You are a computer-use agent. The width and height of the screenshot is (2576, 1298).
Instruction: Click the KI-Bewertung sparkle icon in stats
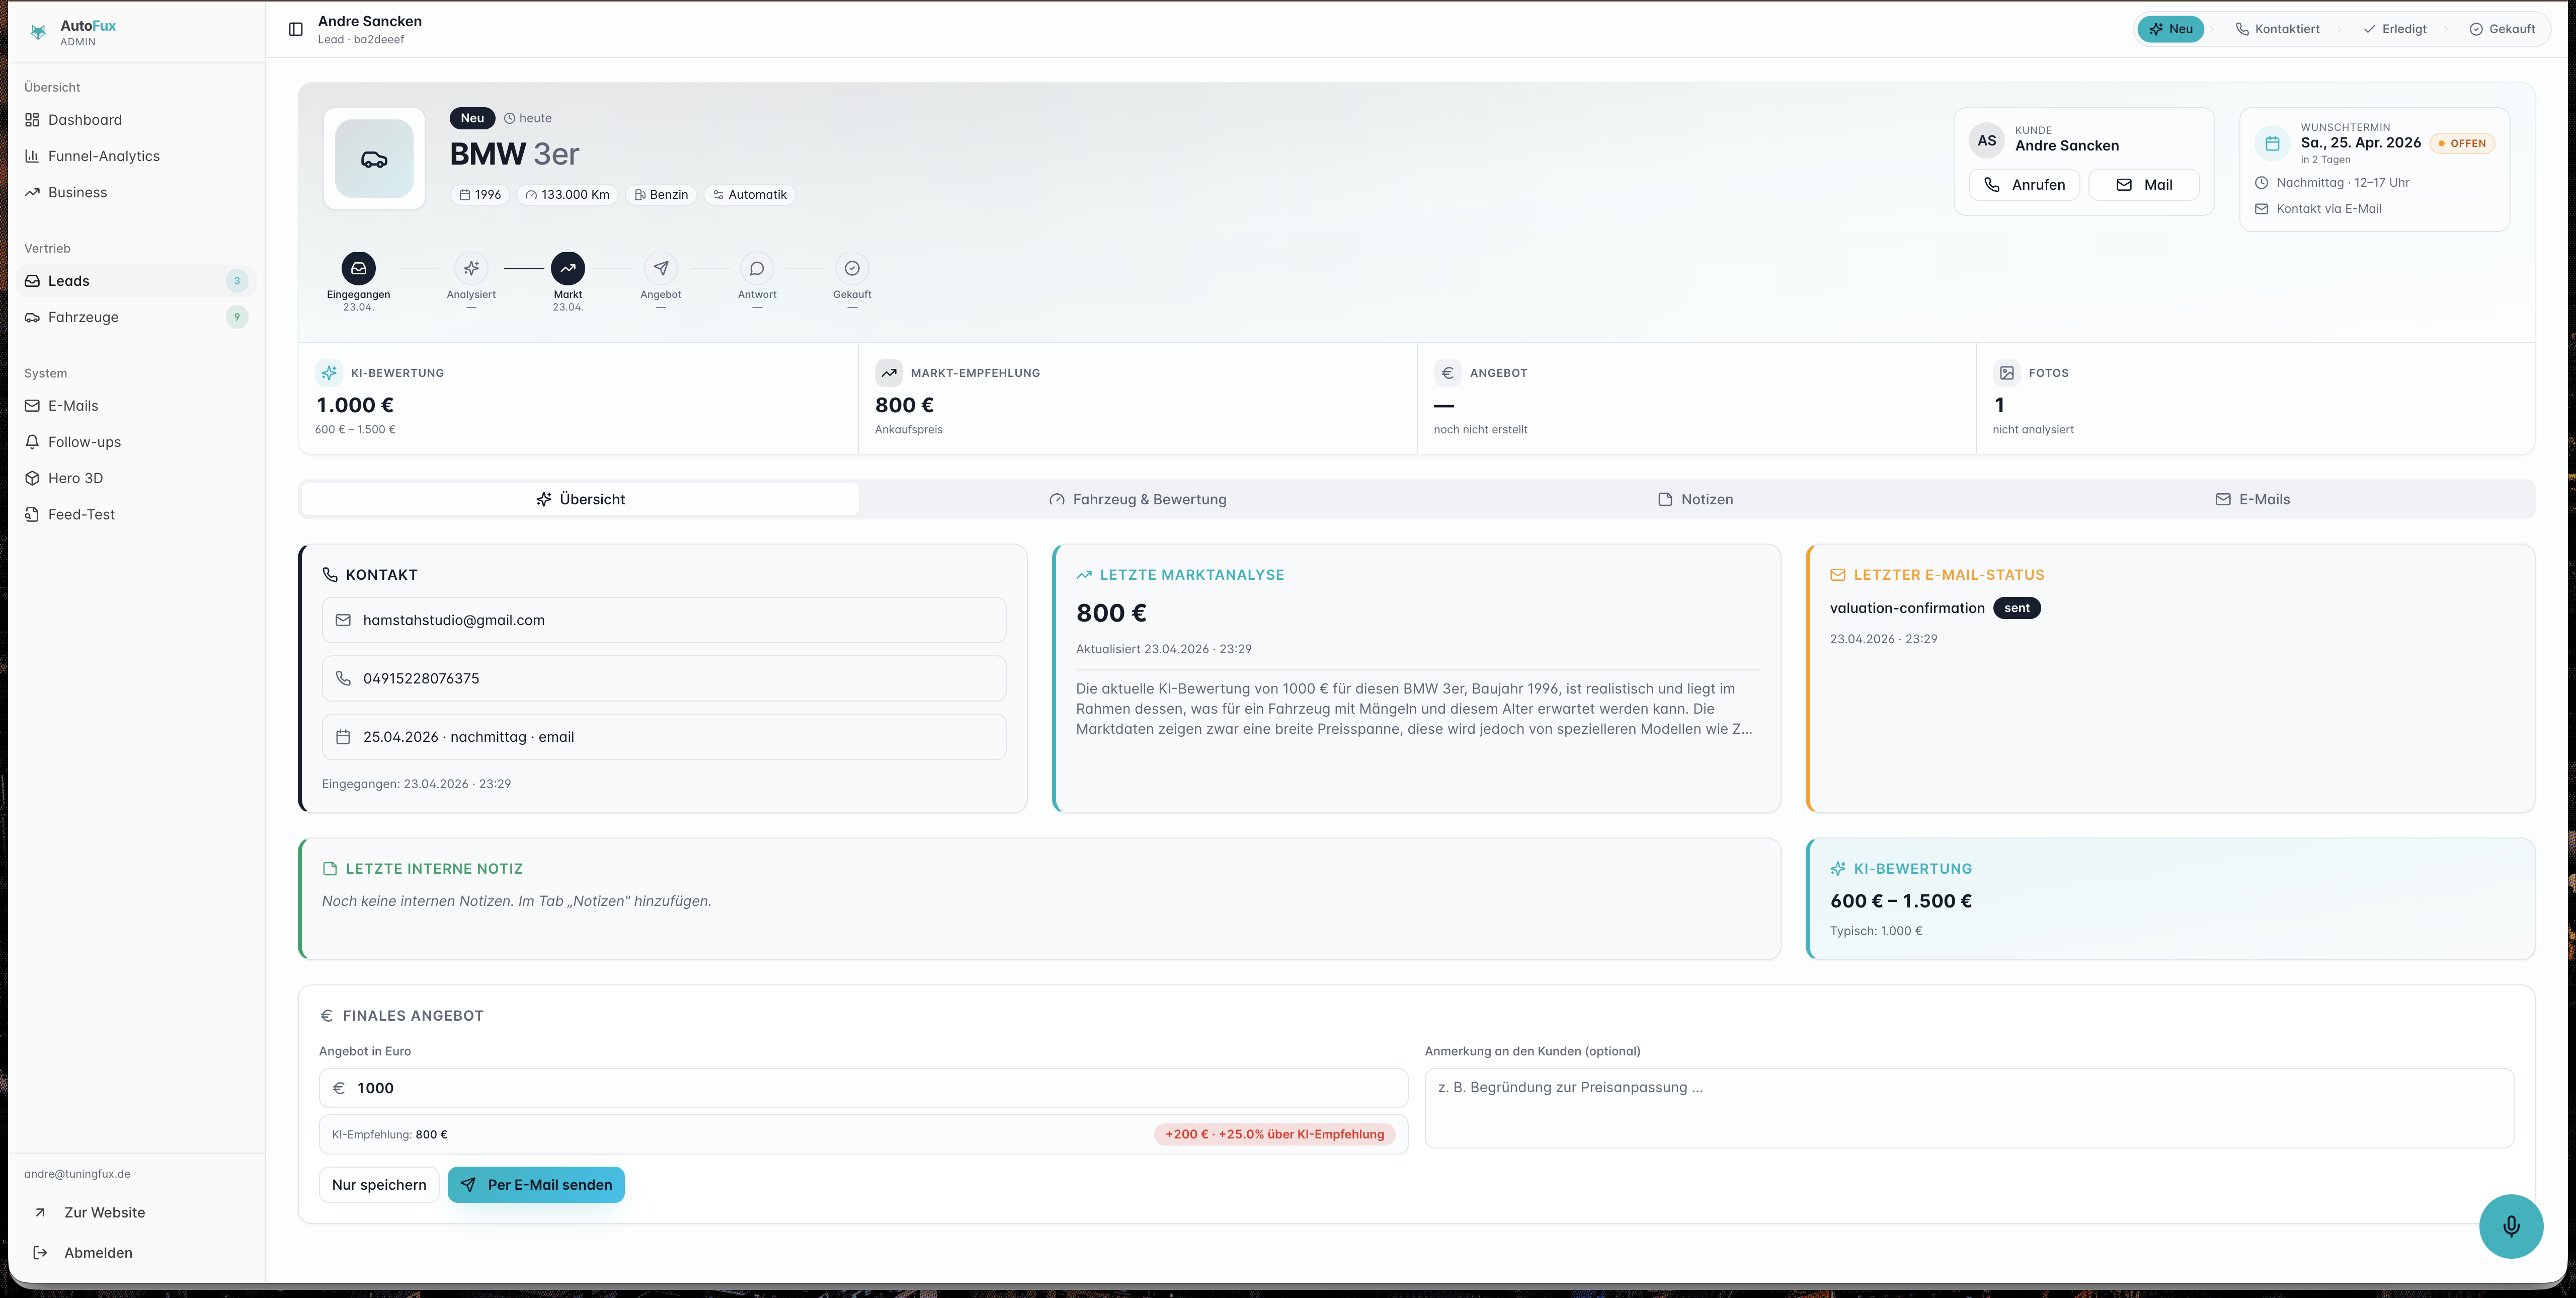pyautogui.click(x=329, y=373)
